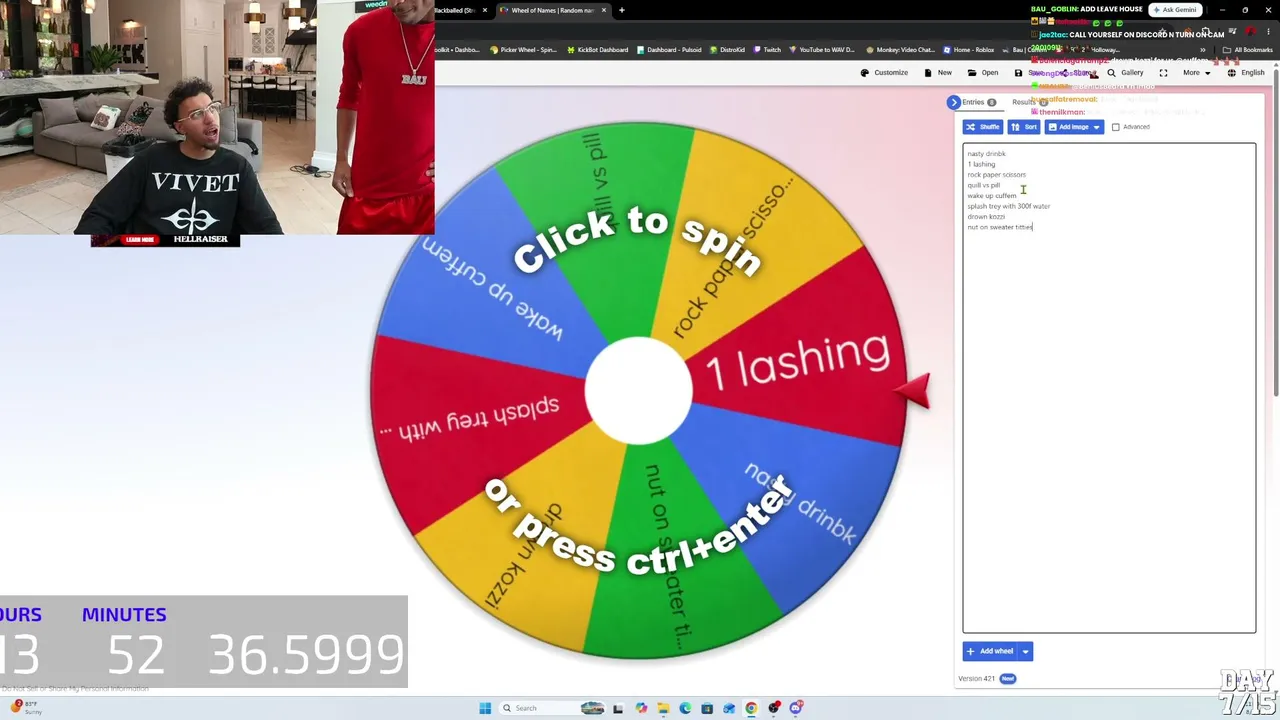Open the Home - Roblox bookmark
The height and width of the screenshot is (720, 1280).
[x=969, y=50]
